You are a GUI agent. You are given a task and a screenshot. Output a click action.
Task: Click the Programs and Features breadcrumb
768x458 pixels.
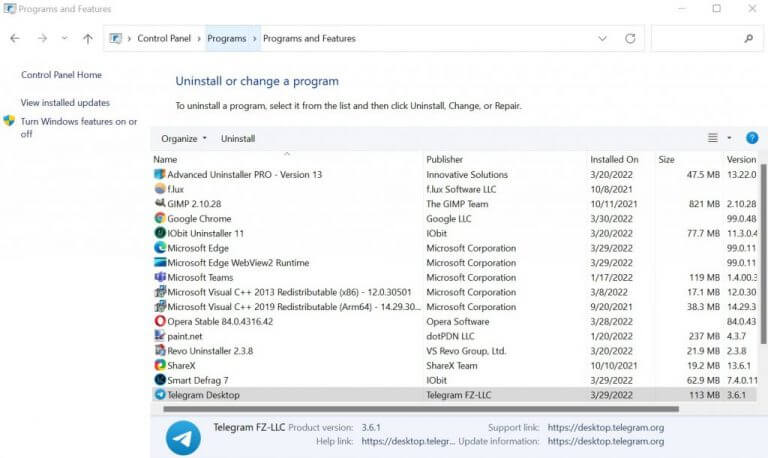(309, 38)
